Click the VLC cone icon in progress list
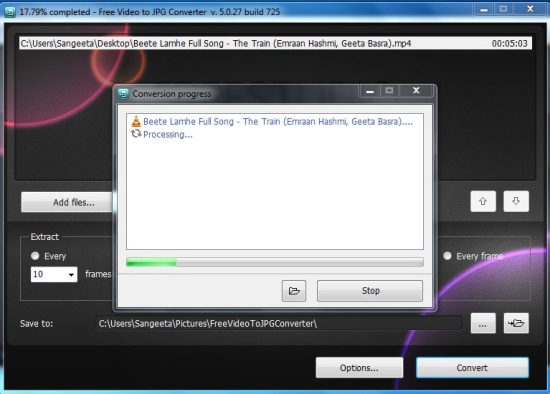550x394 pixels. point(136,121)
